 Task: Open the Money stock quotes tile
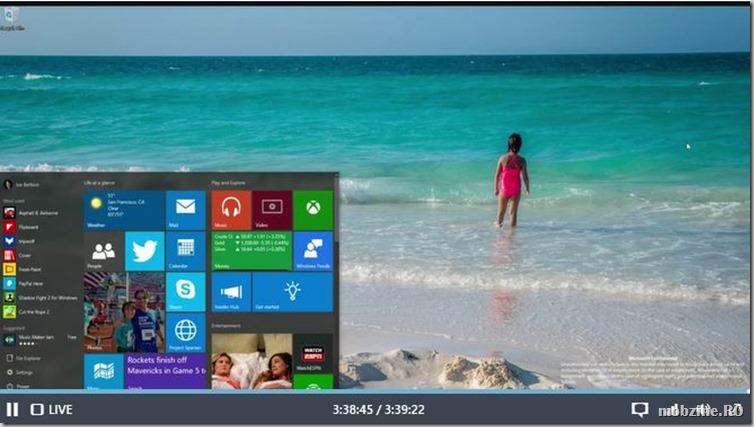coord(252,251)
